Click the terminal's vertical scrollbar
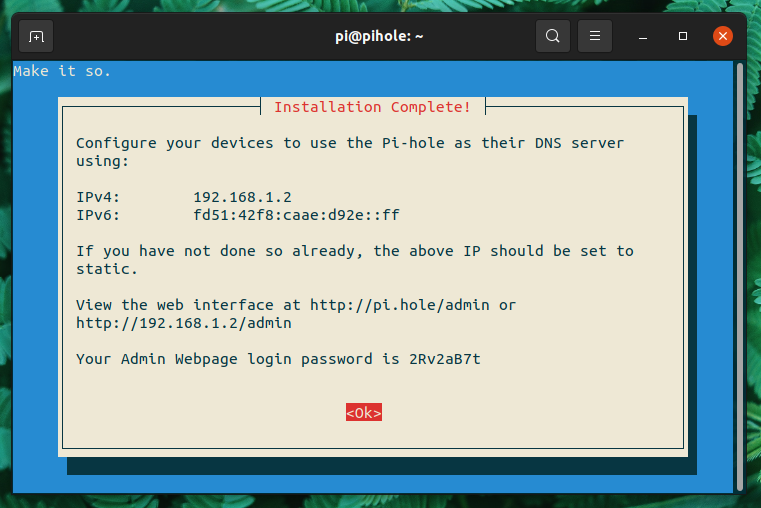Viewport: 761px width, 508px height. coord(740,277)
